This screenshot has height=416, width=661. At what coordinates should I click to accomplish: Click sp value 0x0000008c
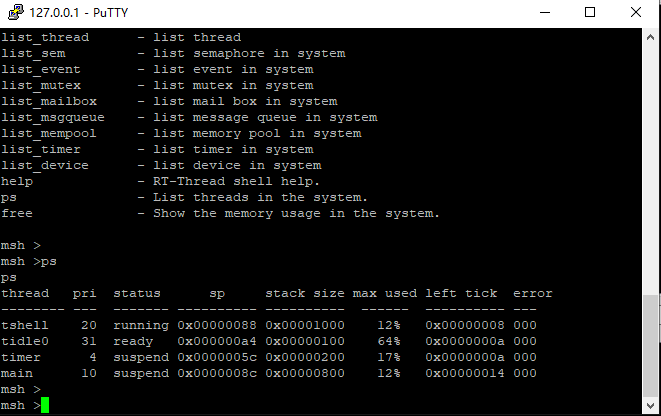click(x=217, y=373)
